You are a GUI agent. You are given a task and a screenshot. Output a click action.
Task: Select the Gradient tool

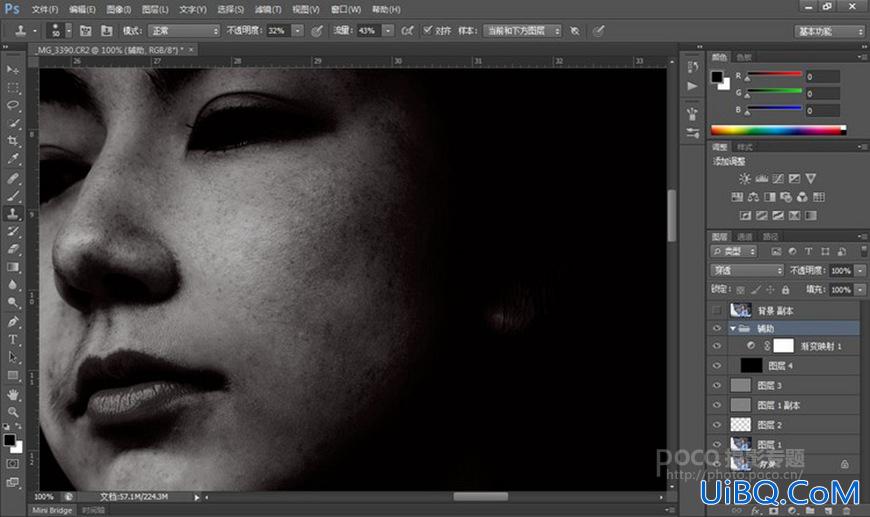click(12, 267)
